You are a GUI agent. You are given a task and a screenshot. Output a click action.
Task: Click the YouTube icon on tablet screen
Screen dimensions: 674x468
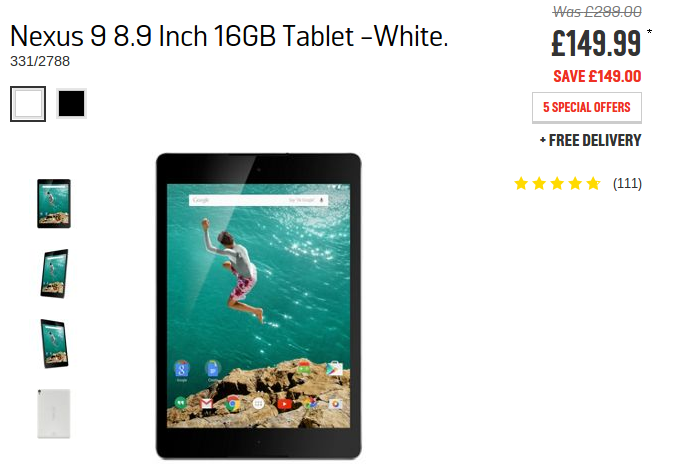pos(284,404)
